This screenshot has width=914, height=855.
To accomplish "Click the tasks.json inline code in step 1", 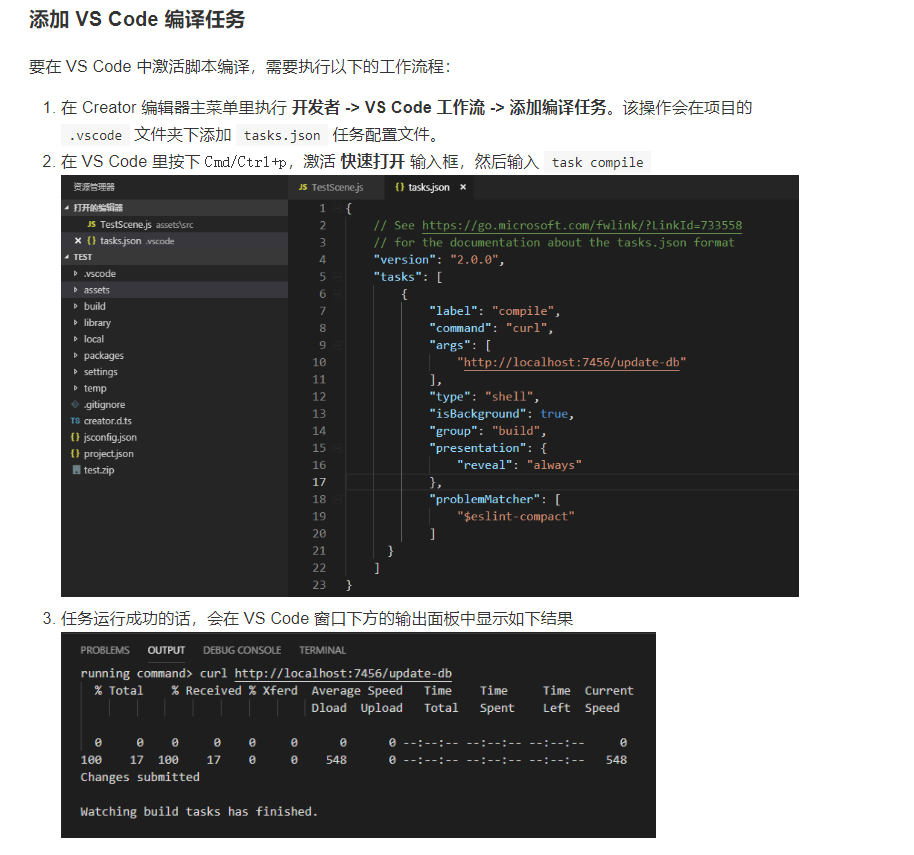I will (282, 135).
